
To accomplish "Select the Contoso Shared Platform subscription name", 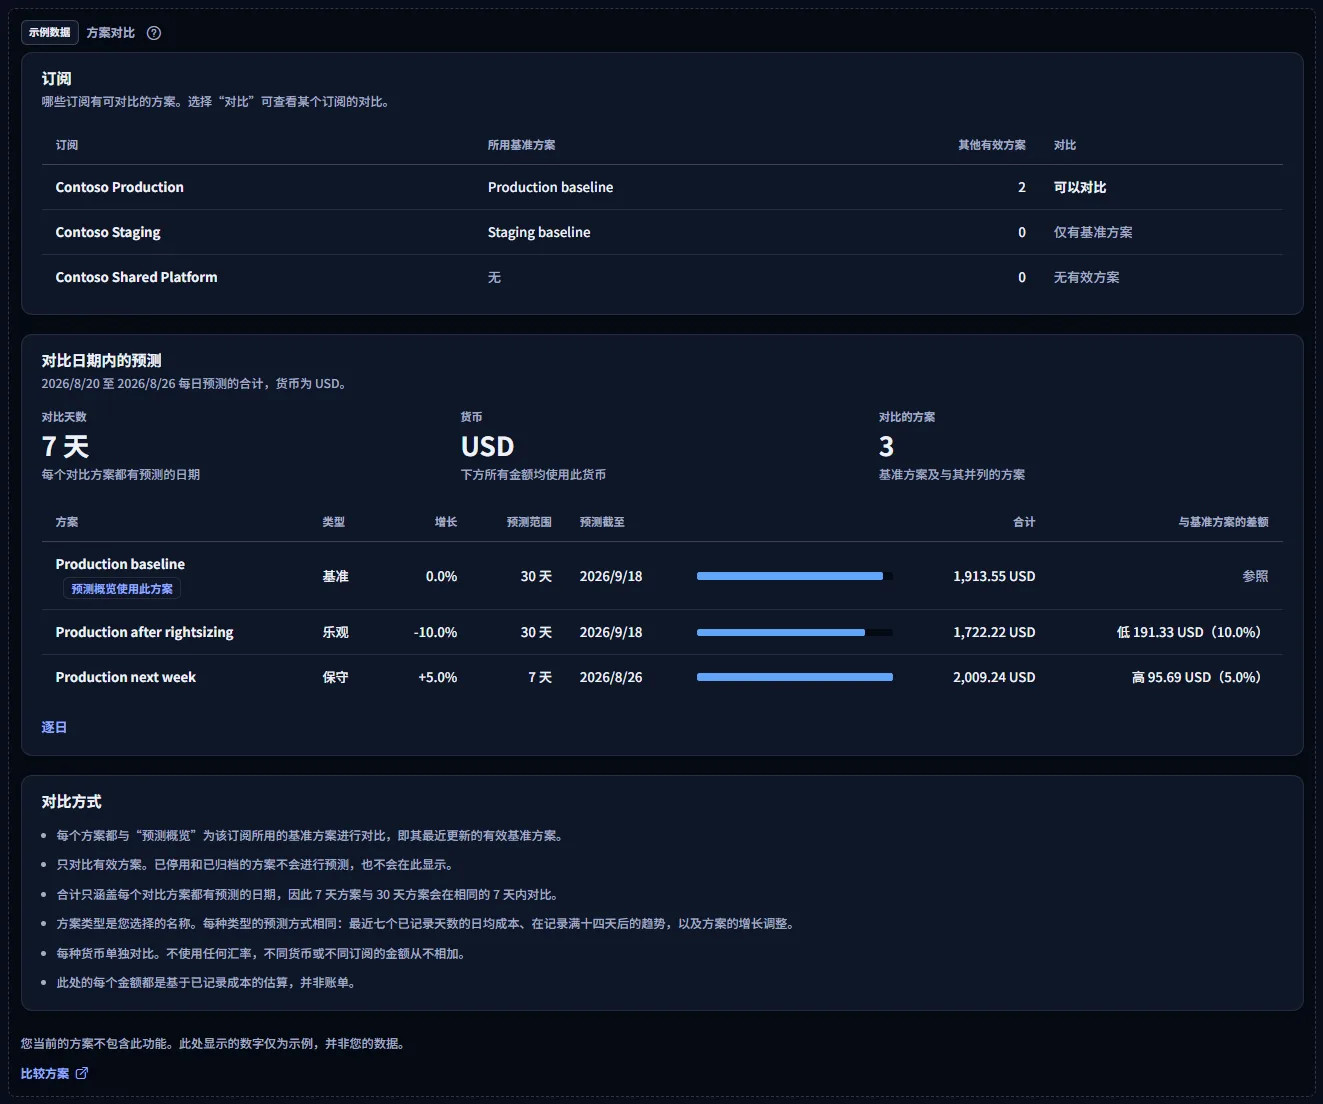I will pyautogui.click(x=136, y=277).
